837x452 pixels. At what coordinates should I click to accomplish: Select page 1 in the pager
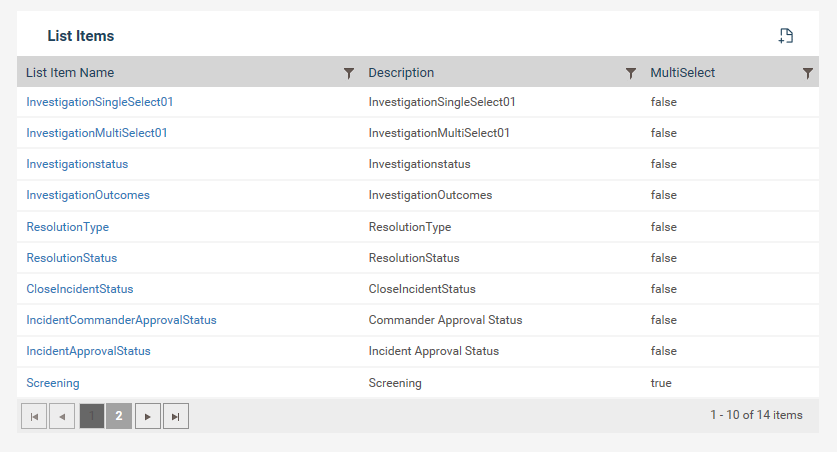click(x=92, y=416)
